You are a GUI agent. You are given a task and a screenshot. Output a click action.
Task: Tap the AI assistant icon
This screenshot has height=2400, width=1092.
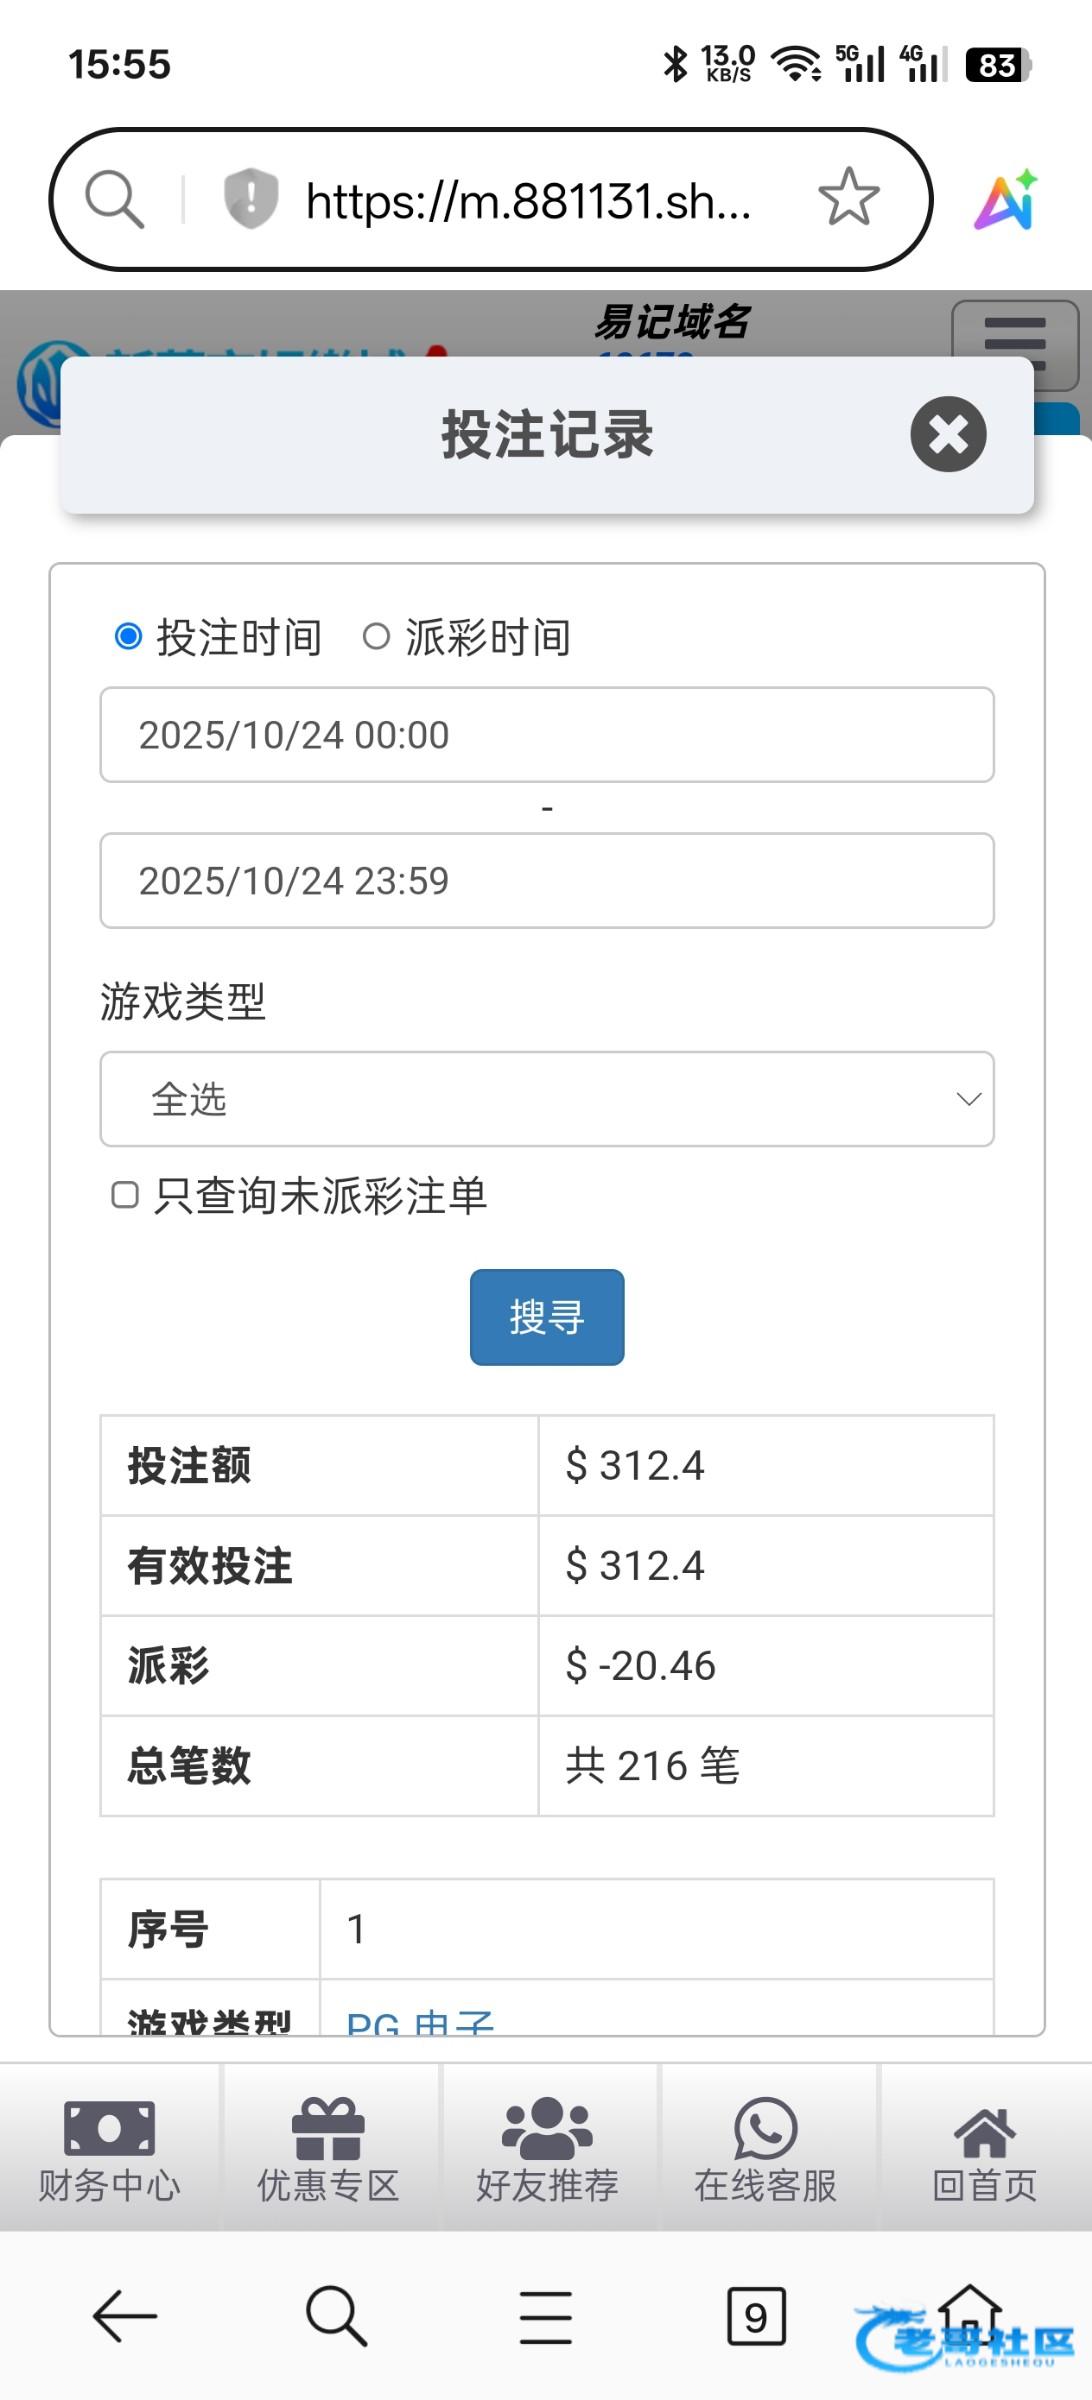pyautogui.click(x=1006, y=200)
